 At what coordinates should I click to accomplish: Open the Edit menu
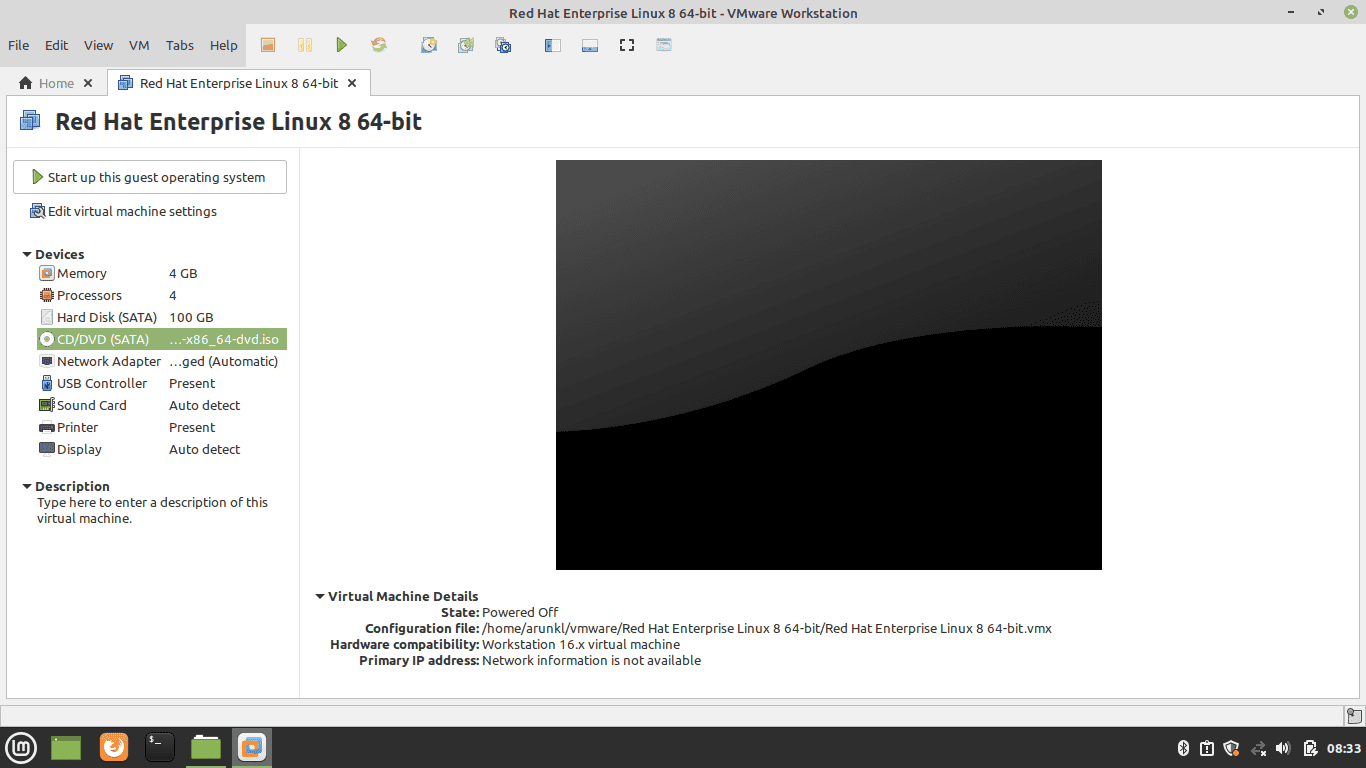click(x=57, y=45)
